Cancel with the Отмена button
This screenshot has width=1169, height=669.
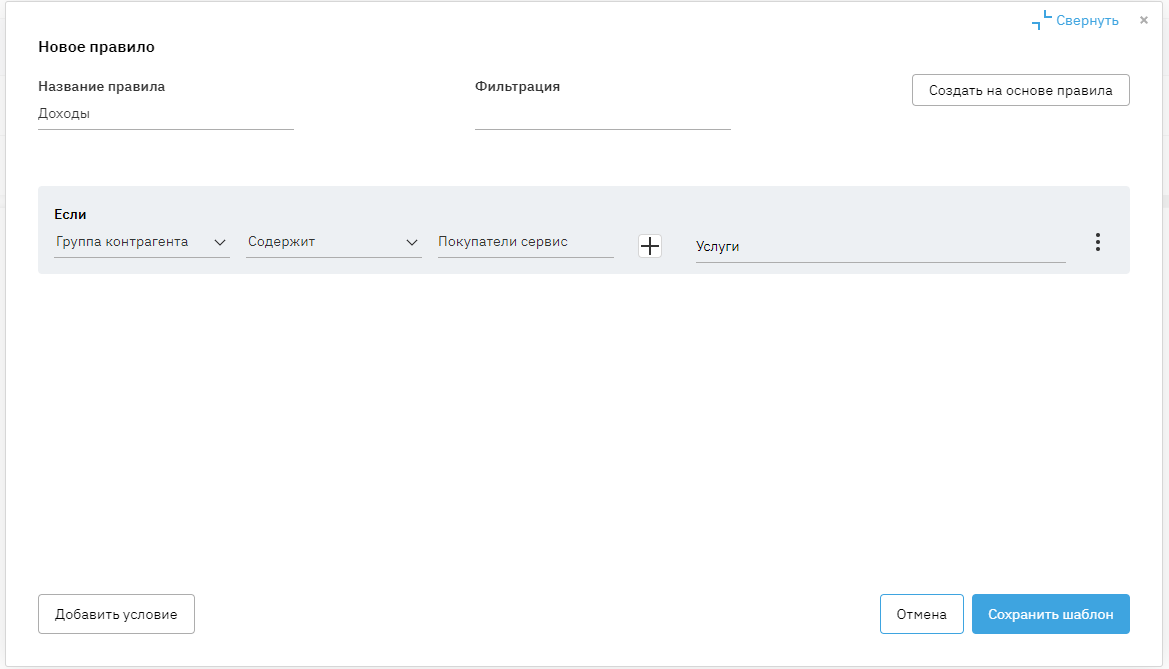tap(921, 615)
